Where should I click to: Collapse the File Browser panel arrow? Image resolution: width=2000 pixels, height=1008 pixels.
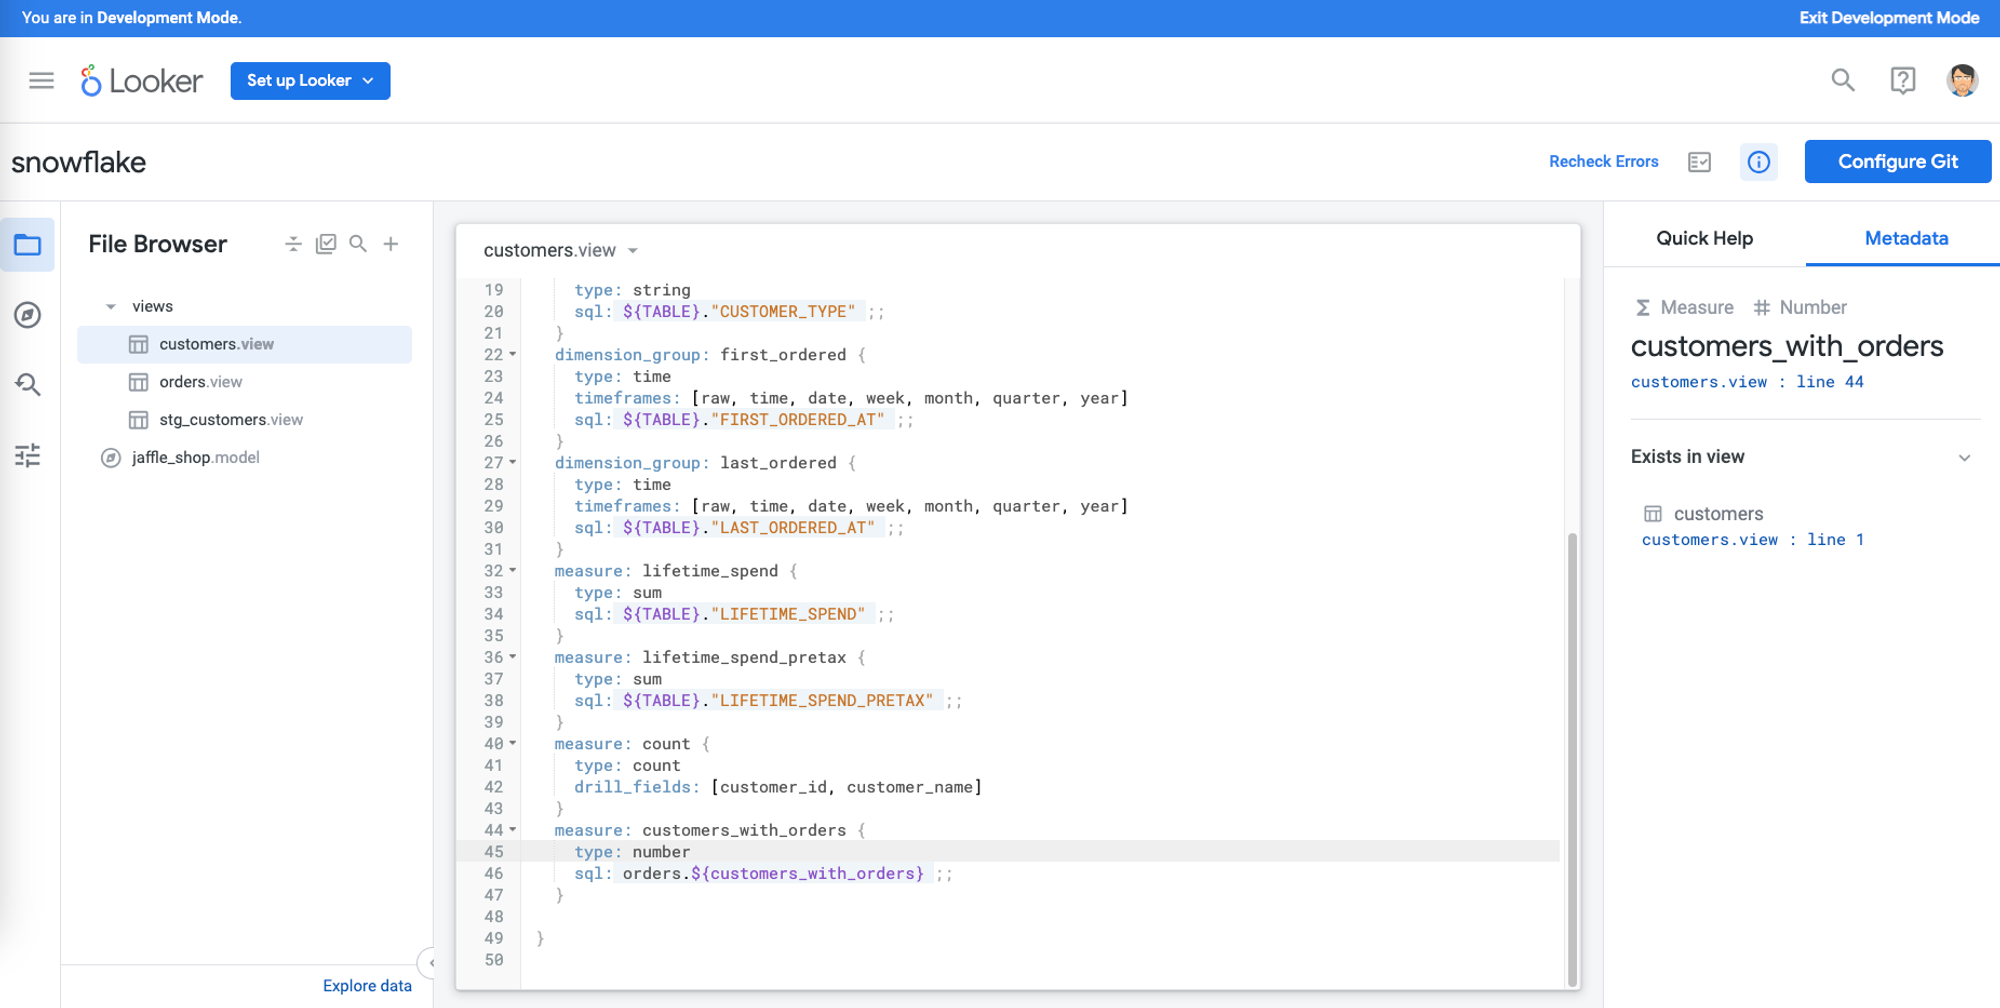(428, 964)
